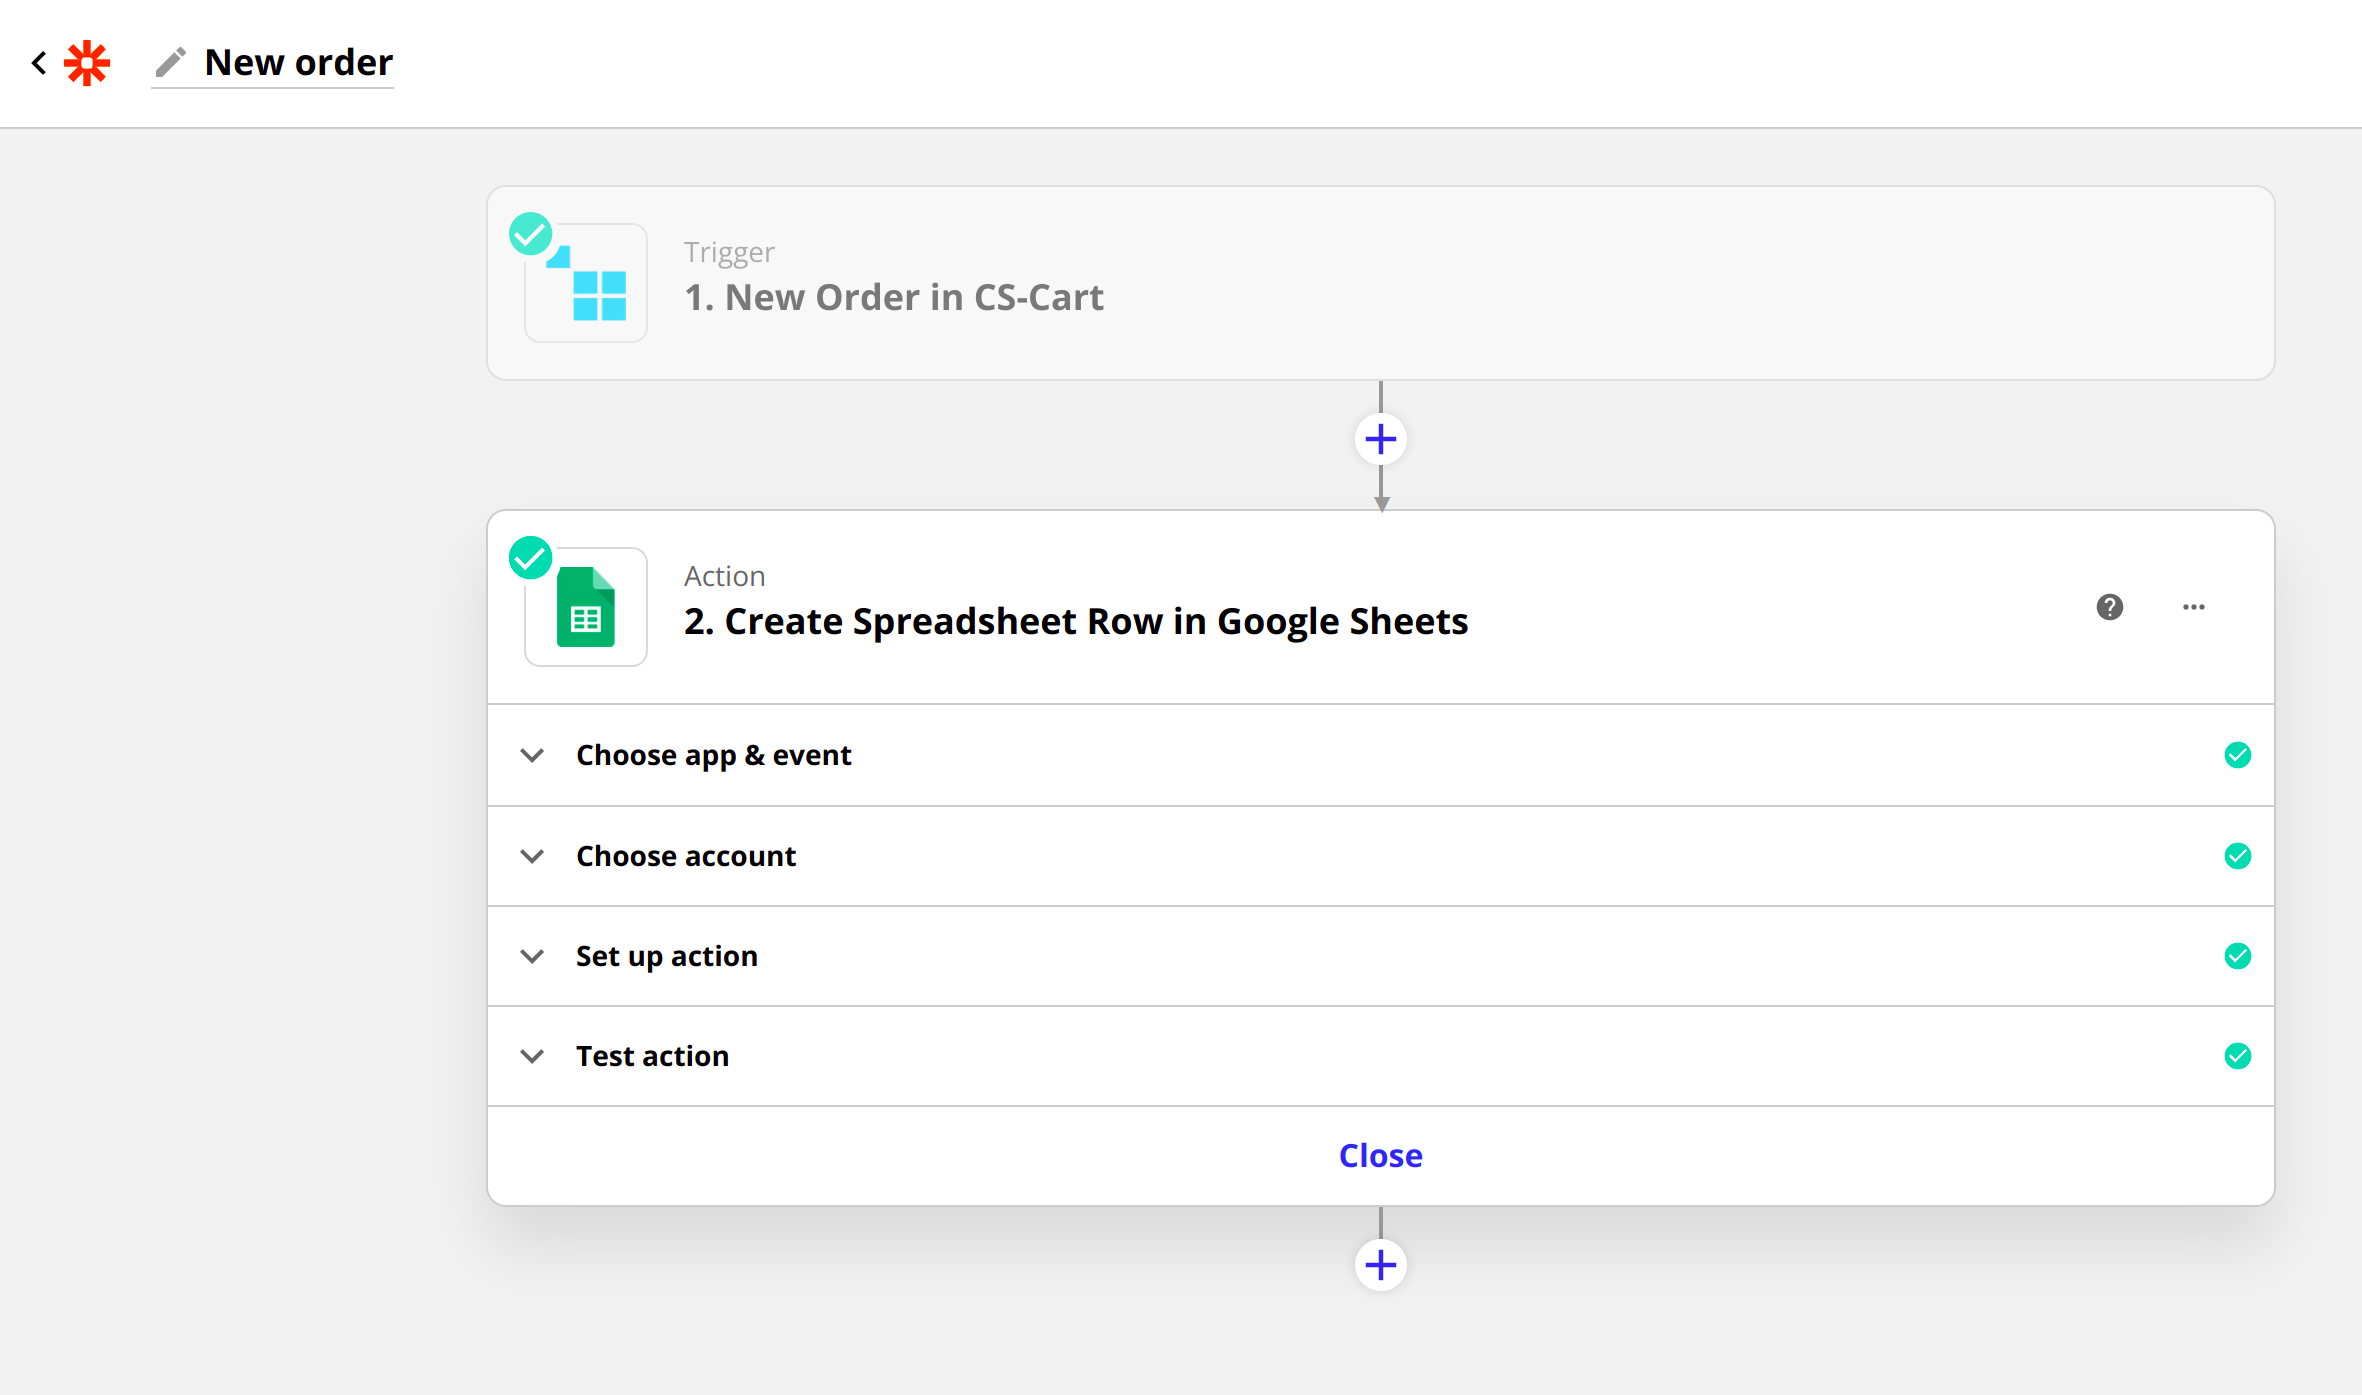Viewport: 2362px width, 1395px height.
Task: Open the Test action section
Action: tap(652, 1056)
